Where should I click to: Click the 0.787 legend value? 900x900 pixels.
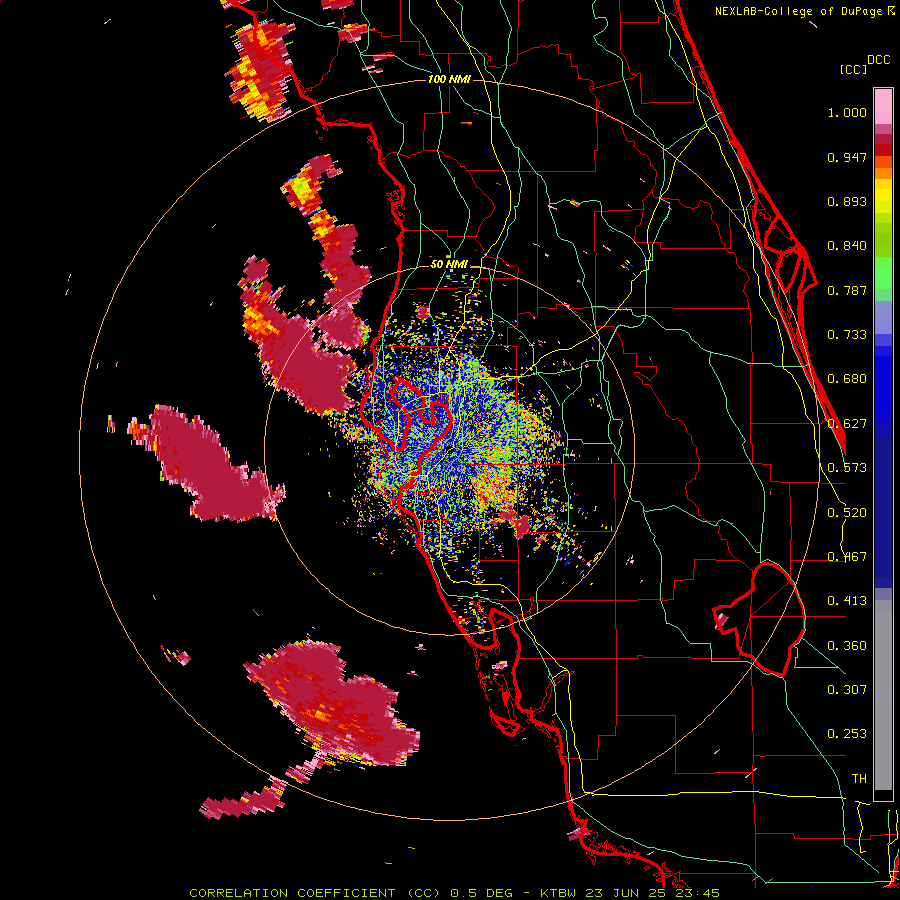[x=847, y=290]
